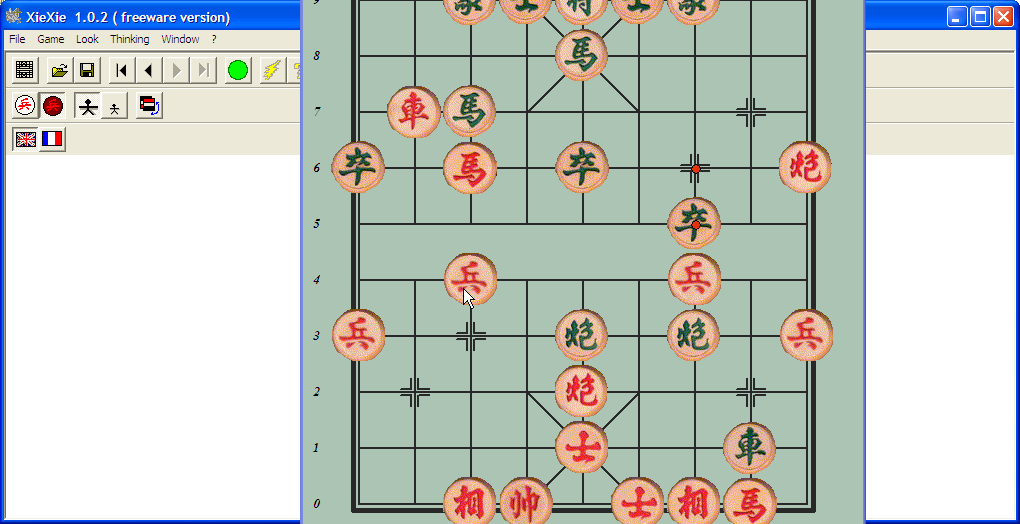Open the ? help menu

tap(214, 39)
